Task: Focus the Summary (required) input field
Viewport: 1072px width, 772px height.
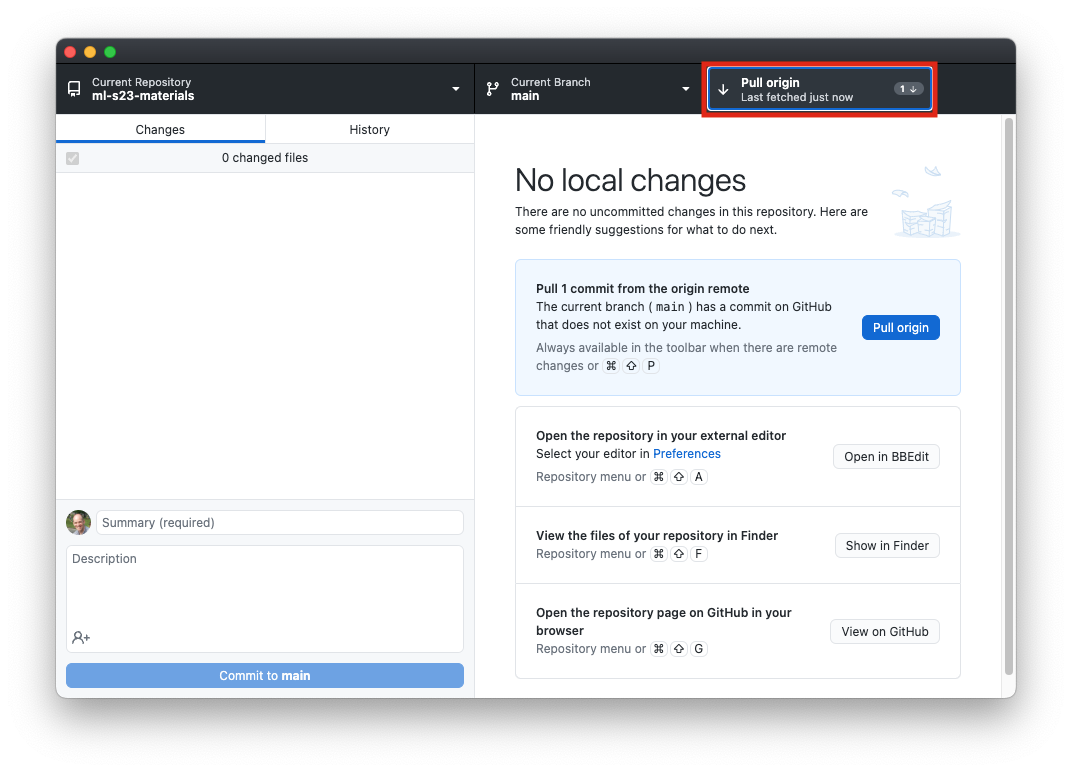Action: pos(279,522)
